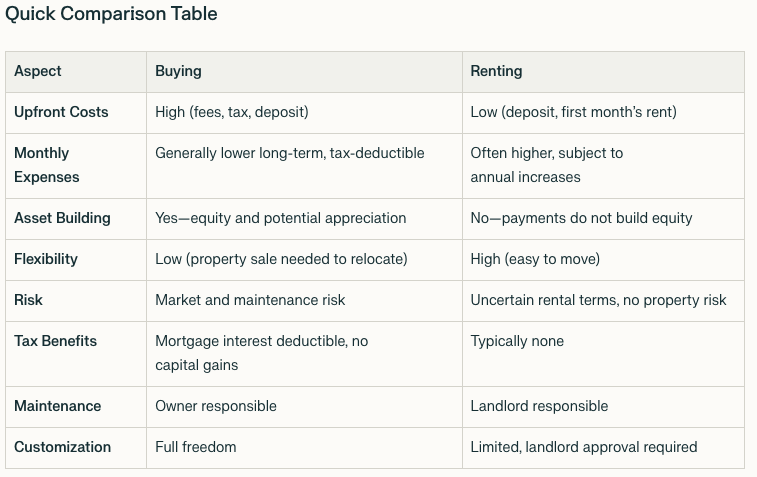Click the Monthly Expenses row label

tap(47, 165)
